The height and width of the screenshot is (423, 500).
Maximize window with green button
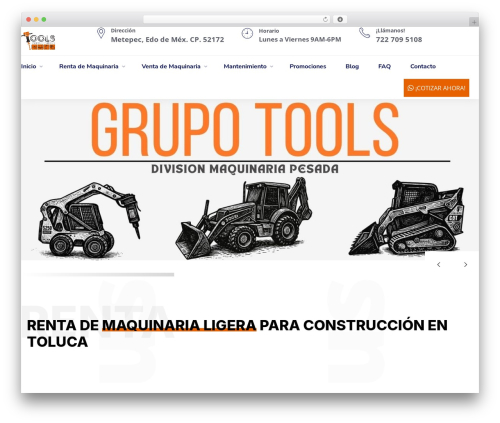[44, 19]
